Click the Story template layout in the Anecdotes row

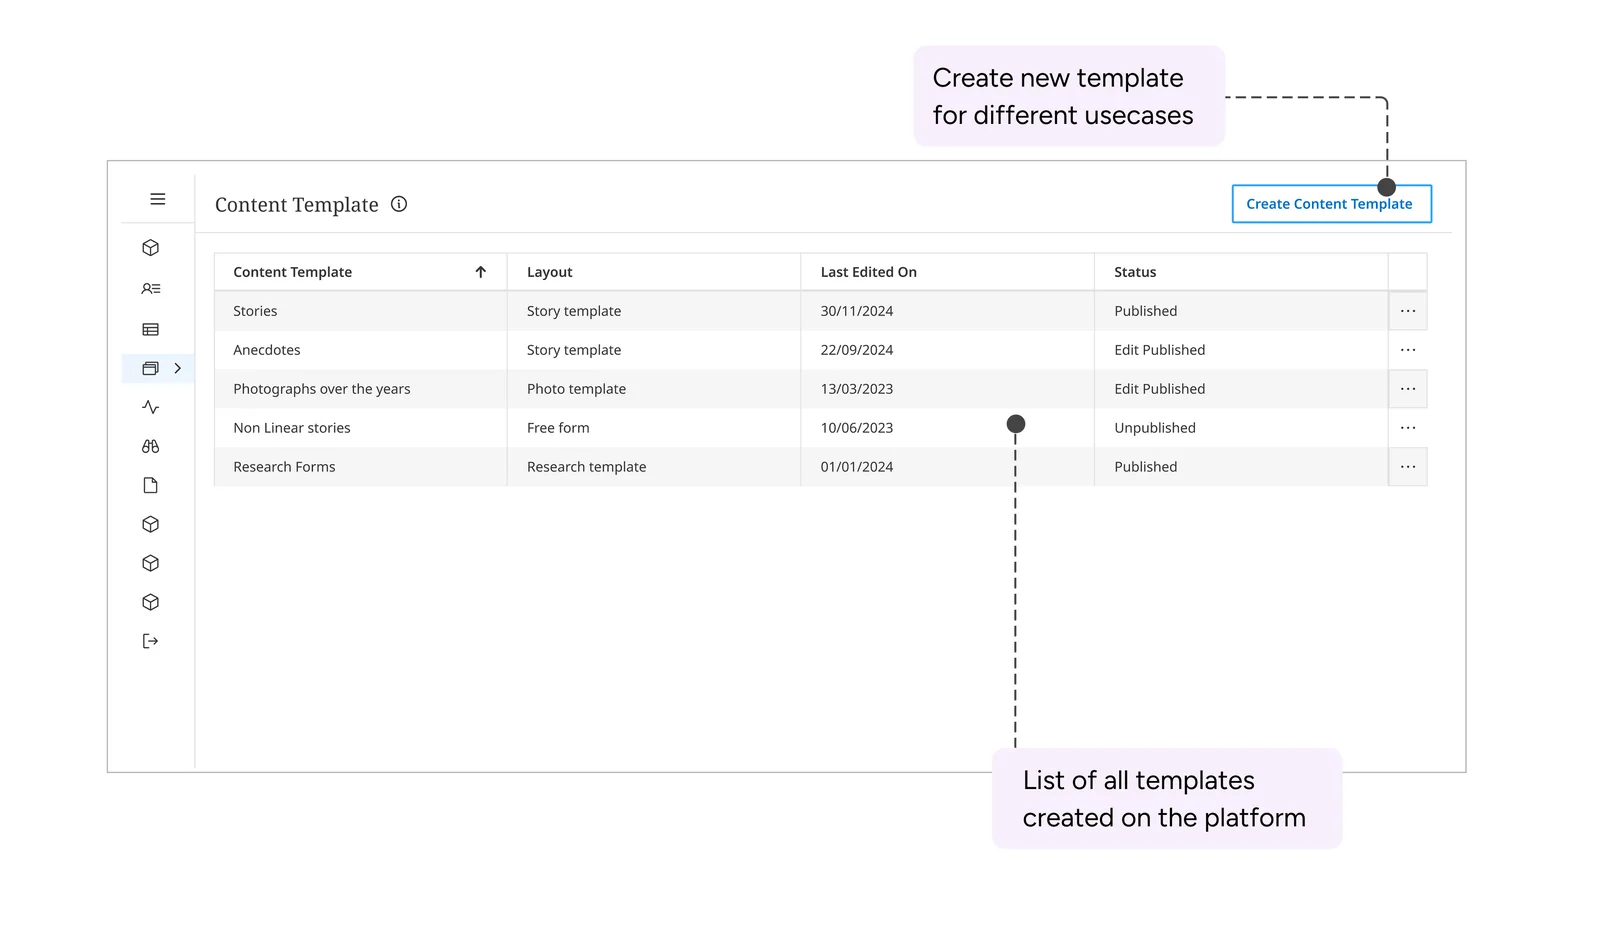574,350
